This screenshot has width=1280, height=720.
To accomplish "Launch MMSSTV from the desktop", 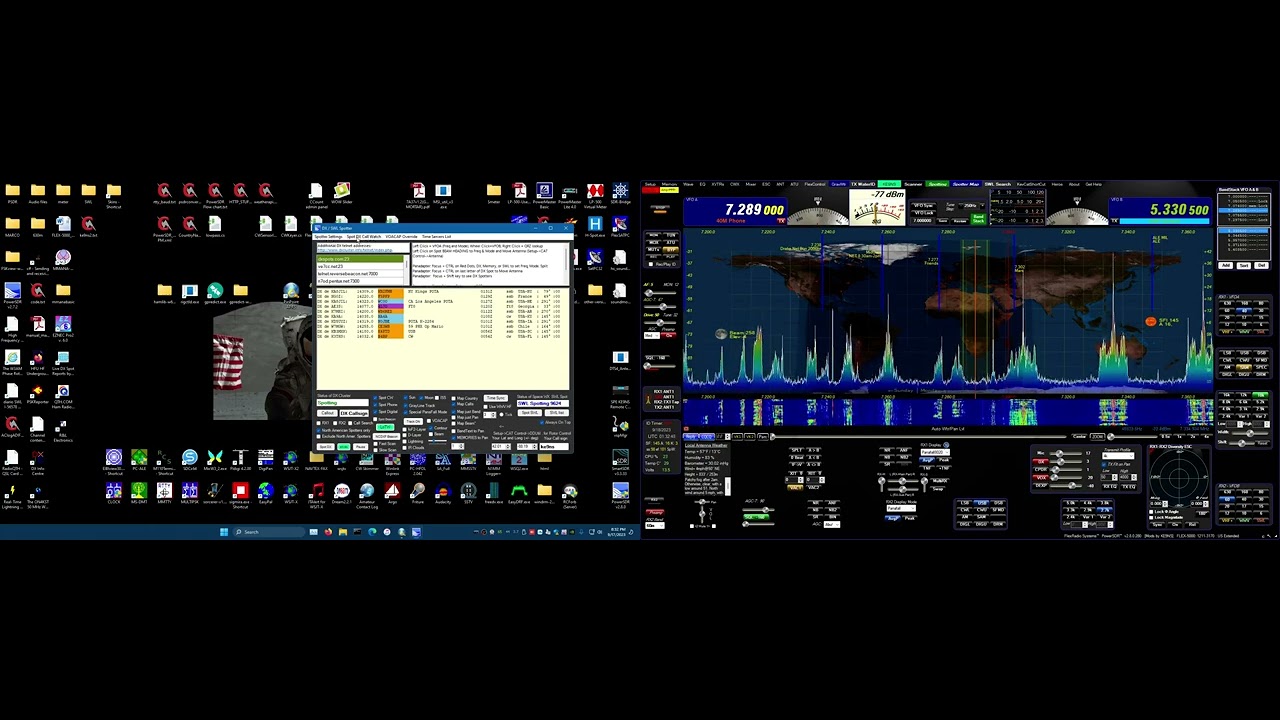I will coord(468,462).
